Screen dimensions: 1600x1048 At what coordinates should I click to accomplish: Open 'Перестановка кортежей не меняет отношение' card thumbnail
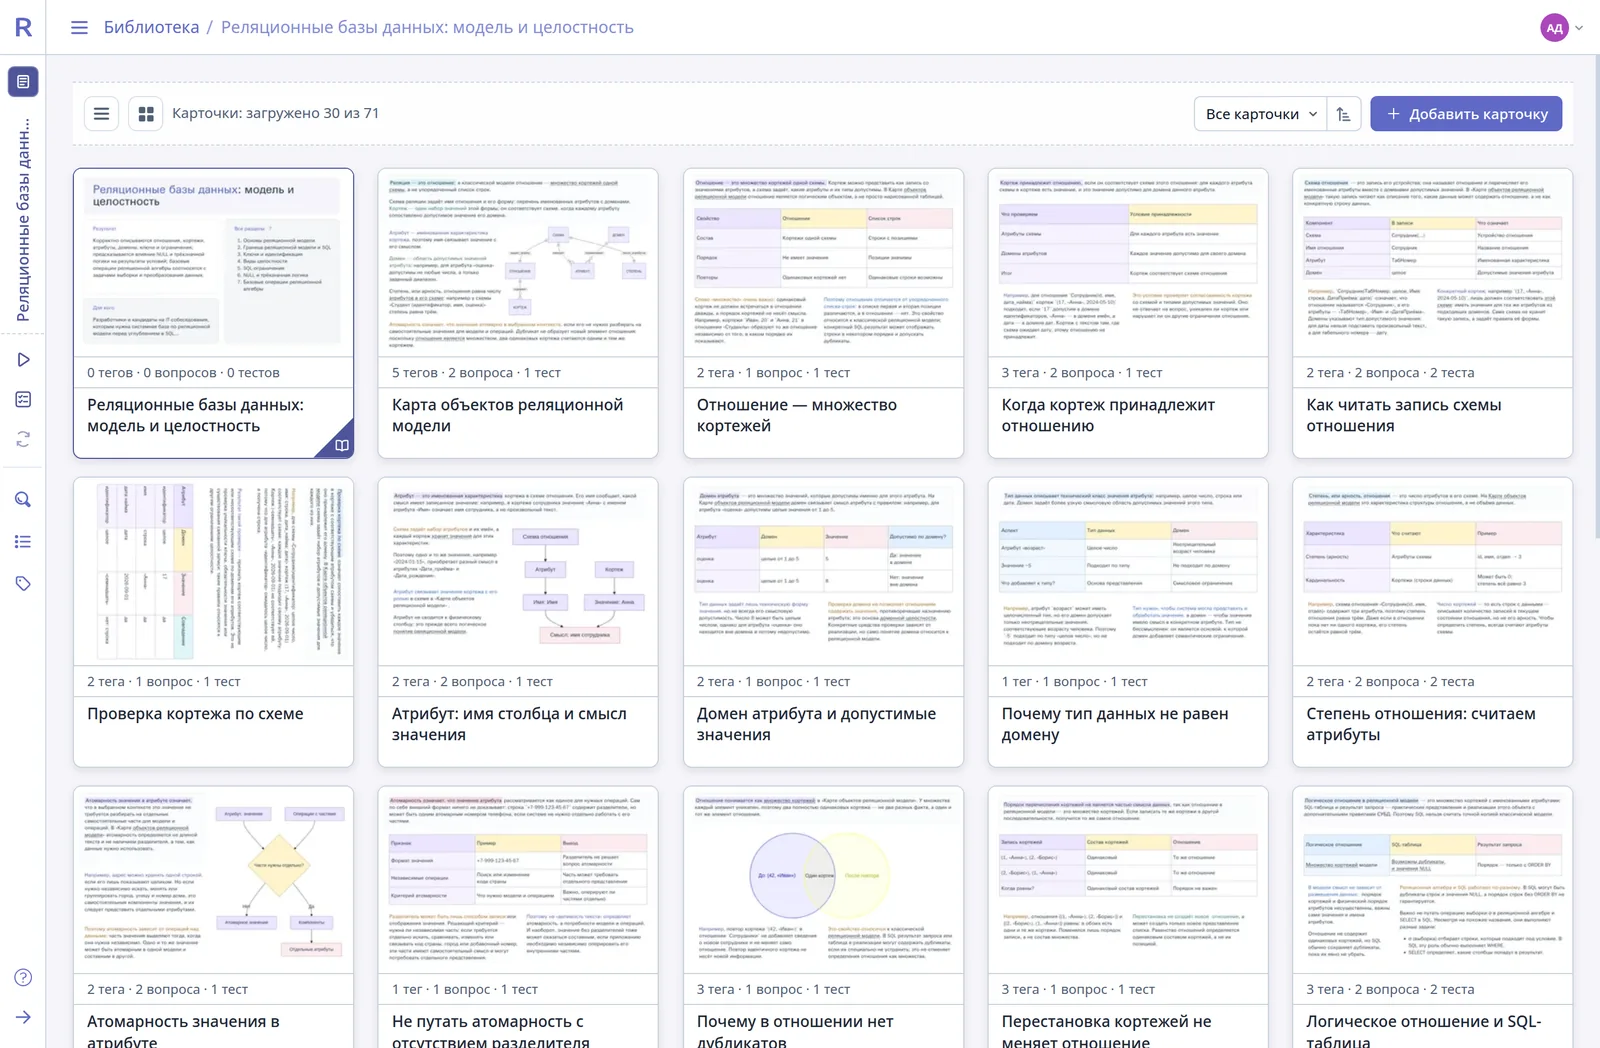pyautogui.click(x=1128, y=880)
